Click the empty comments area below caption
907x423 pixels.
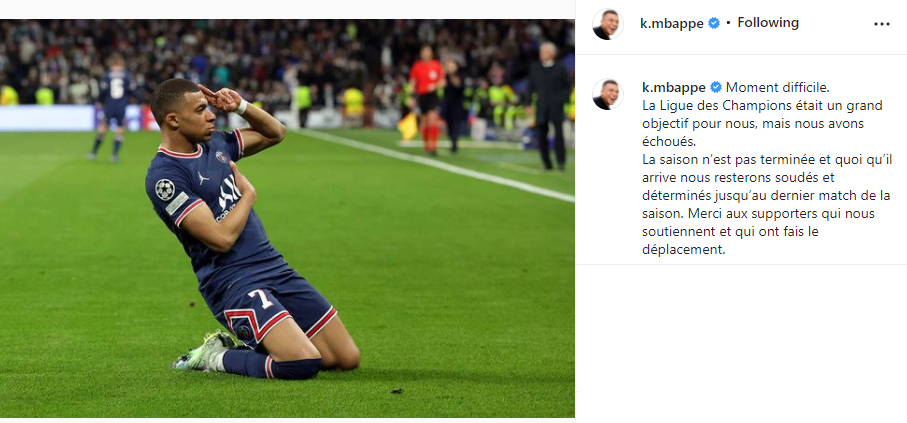741,341
